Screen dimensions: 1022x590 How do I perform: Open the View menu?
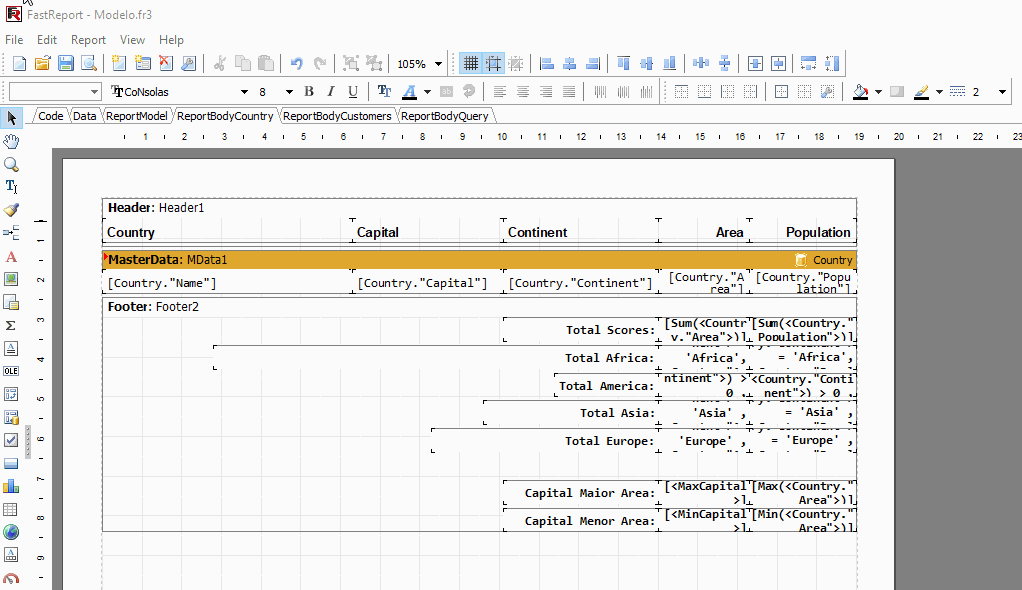(x=132, y=40)
